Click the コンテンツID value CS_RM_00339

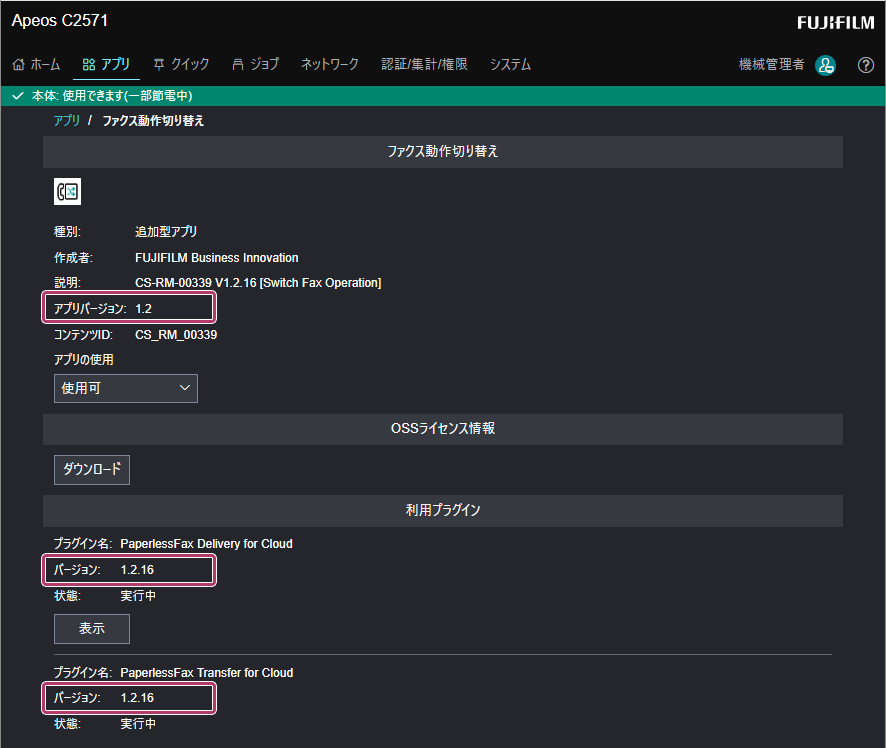176,335
